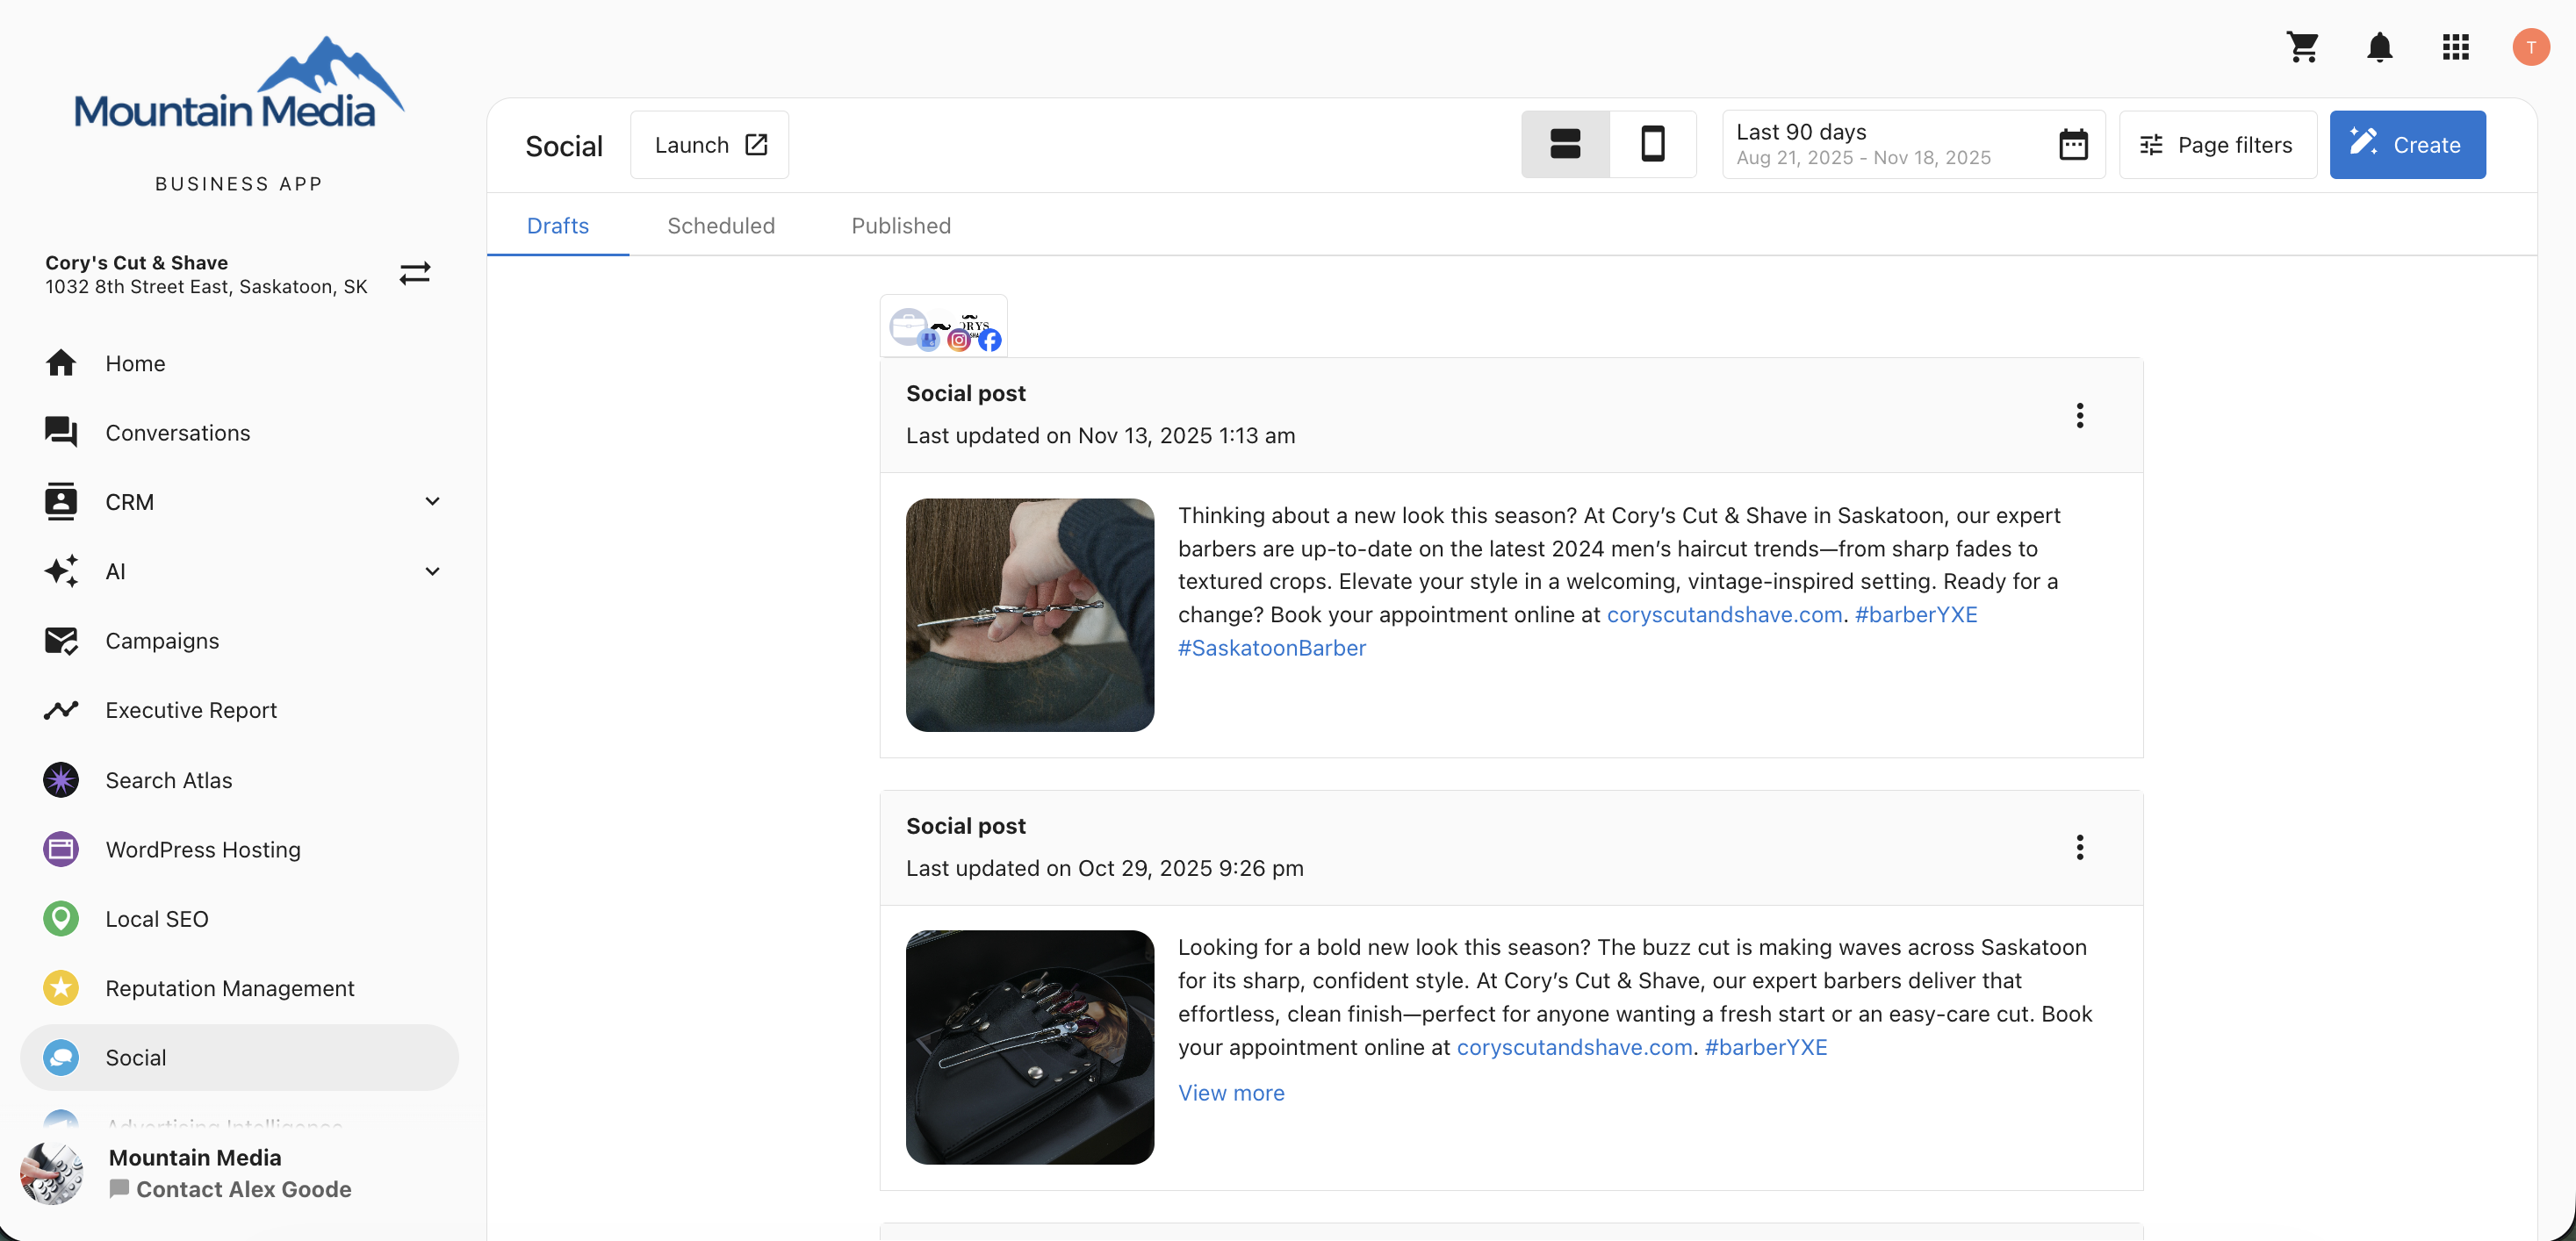2576x1241 pixels.
Task: Open the shopping cart icon in the top bar
Action: (2303, 47)
